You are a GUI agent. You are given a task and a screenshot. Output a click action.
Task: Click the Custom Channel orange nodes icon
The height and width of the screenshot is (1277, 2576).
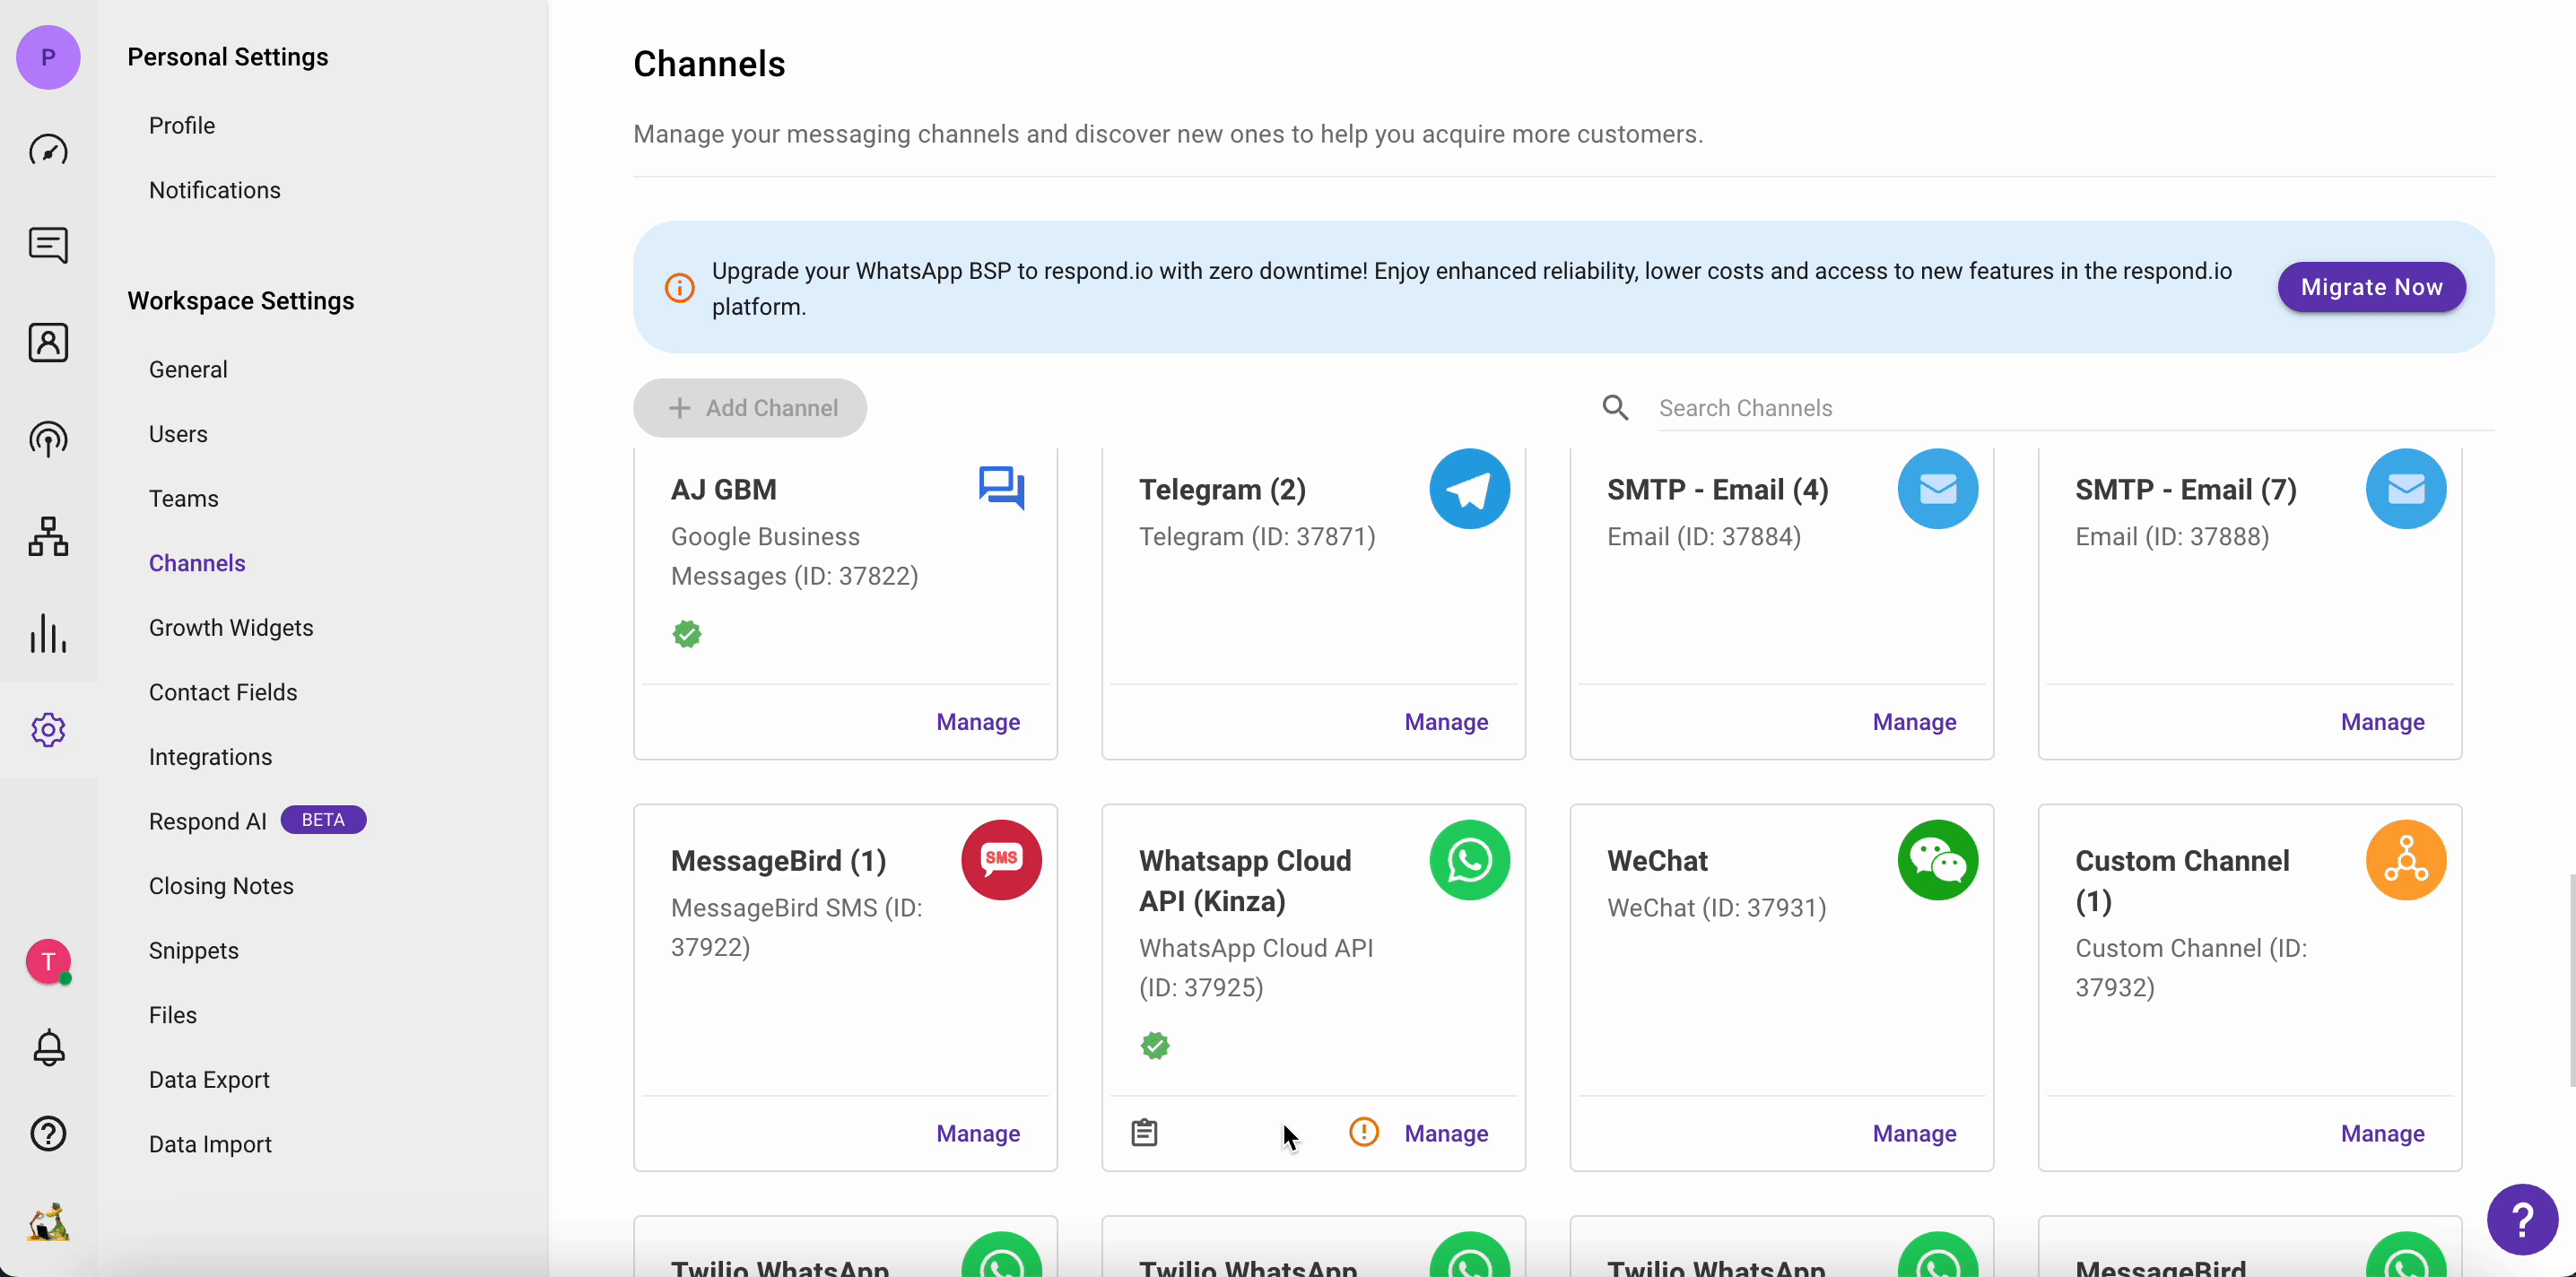point(2405,860)
